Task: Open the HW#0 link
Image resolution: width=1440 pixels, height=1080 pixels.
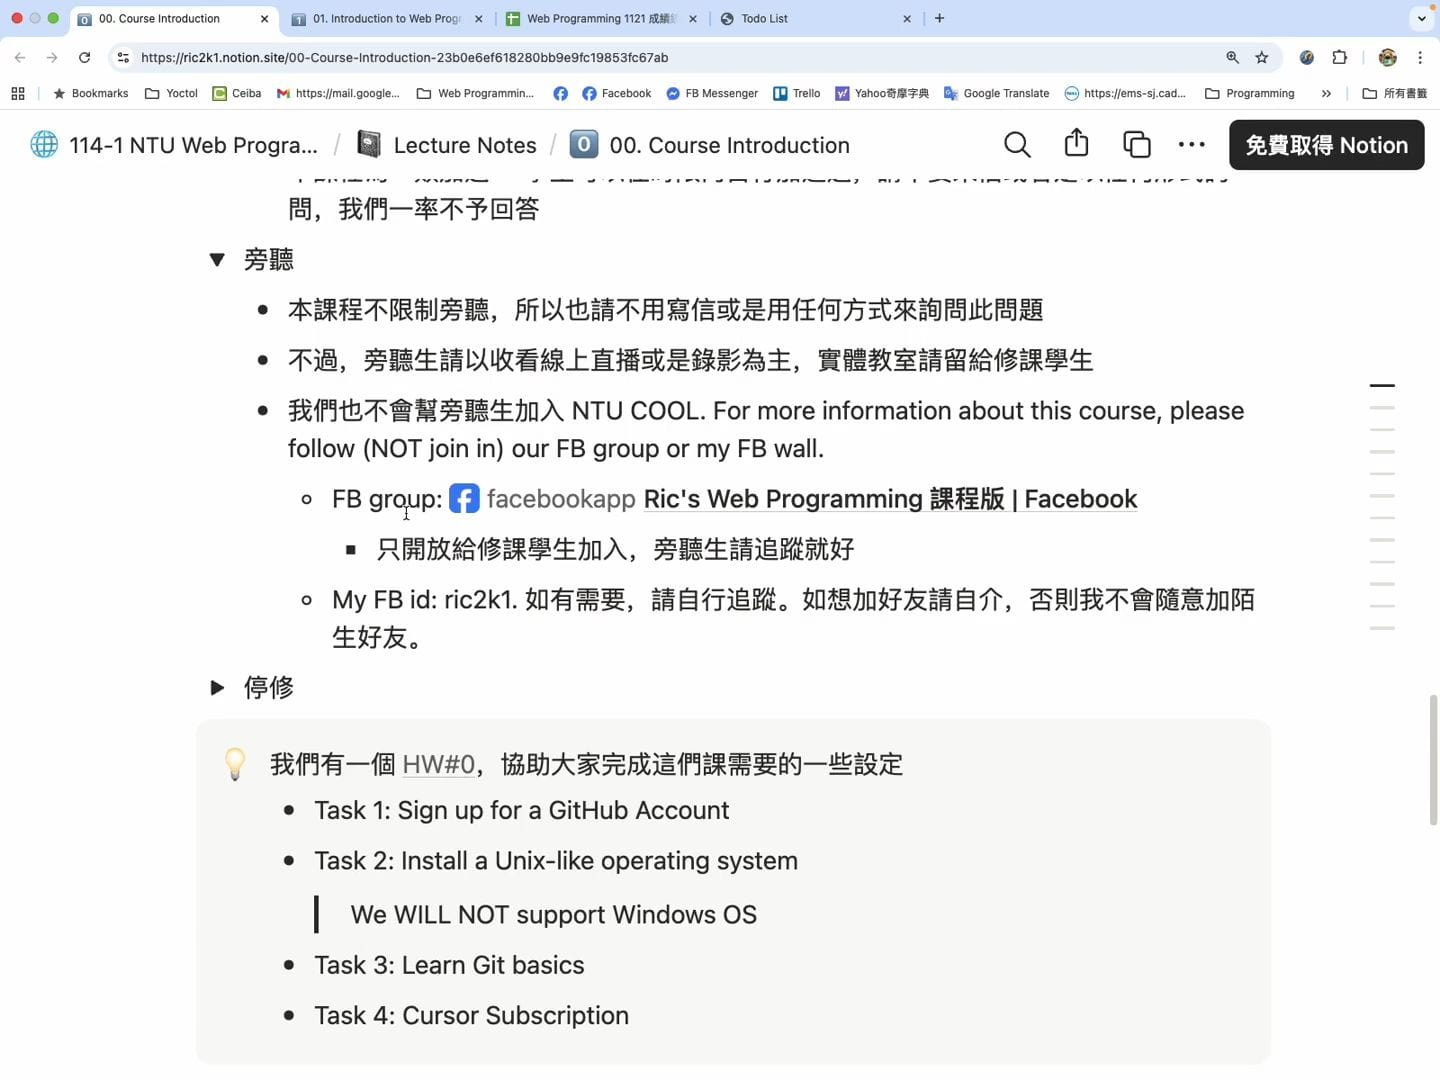Action: click(438, 765)
